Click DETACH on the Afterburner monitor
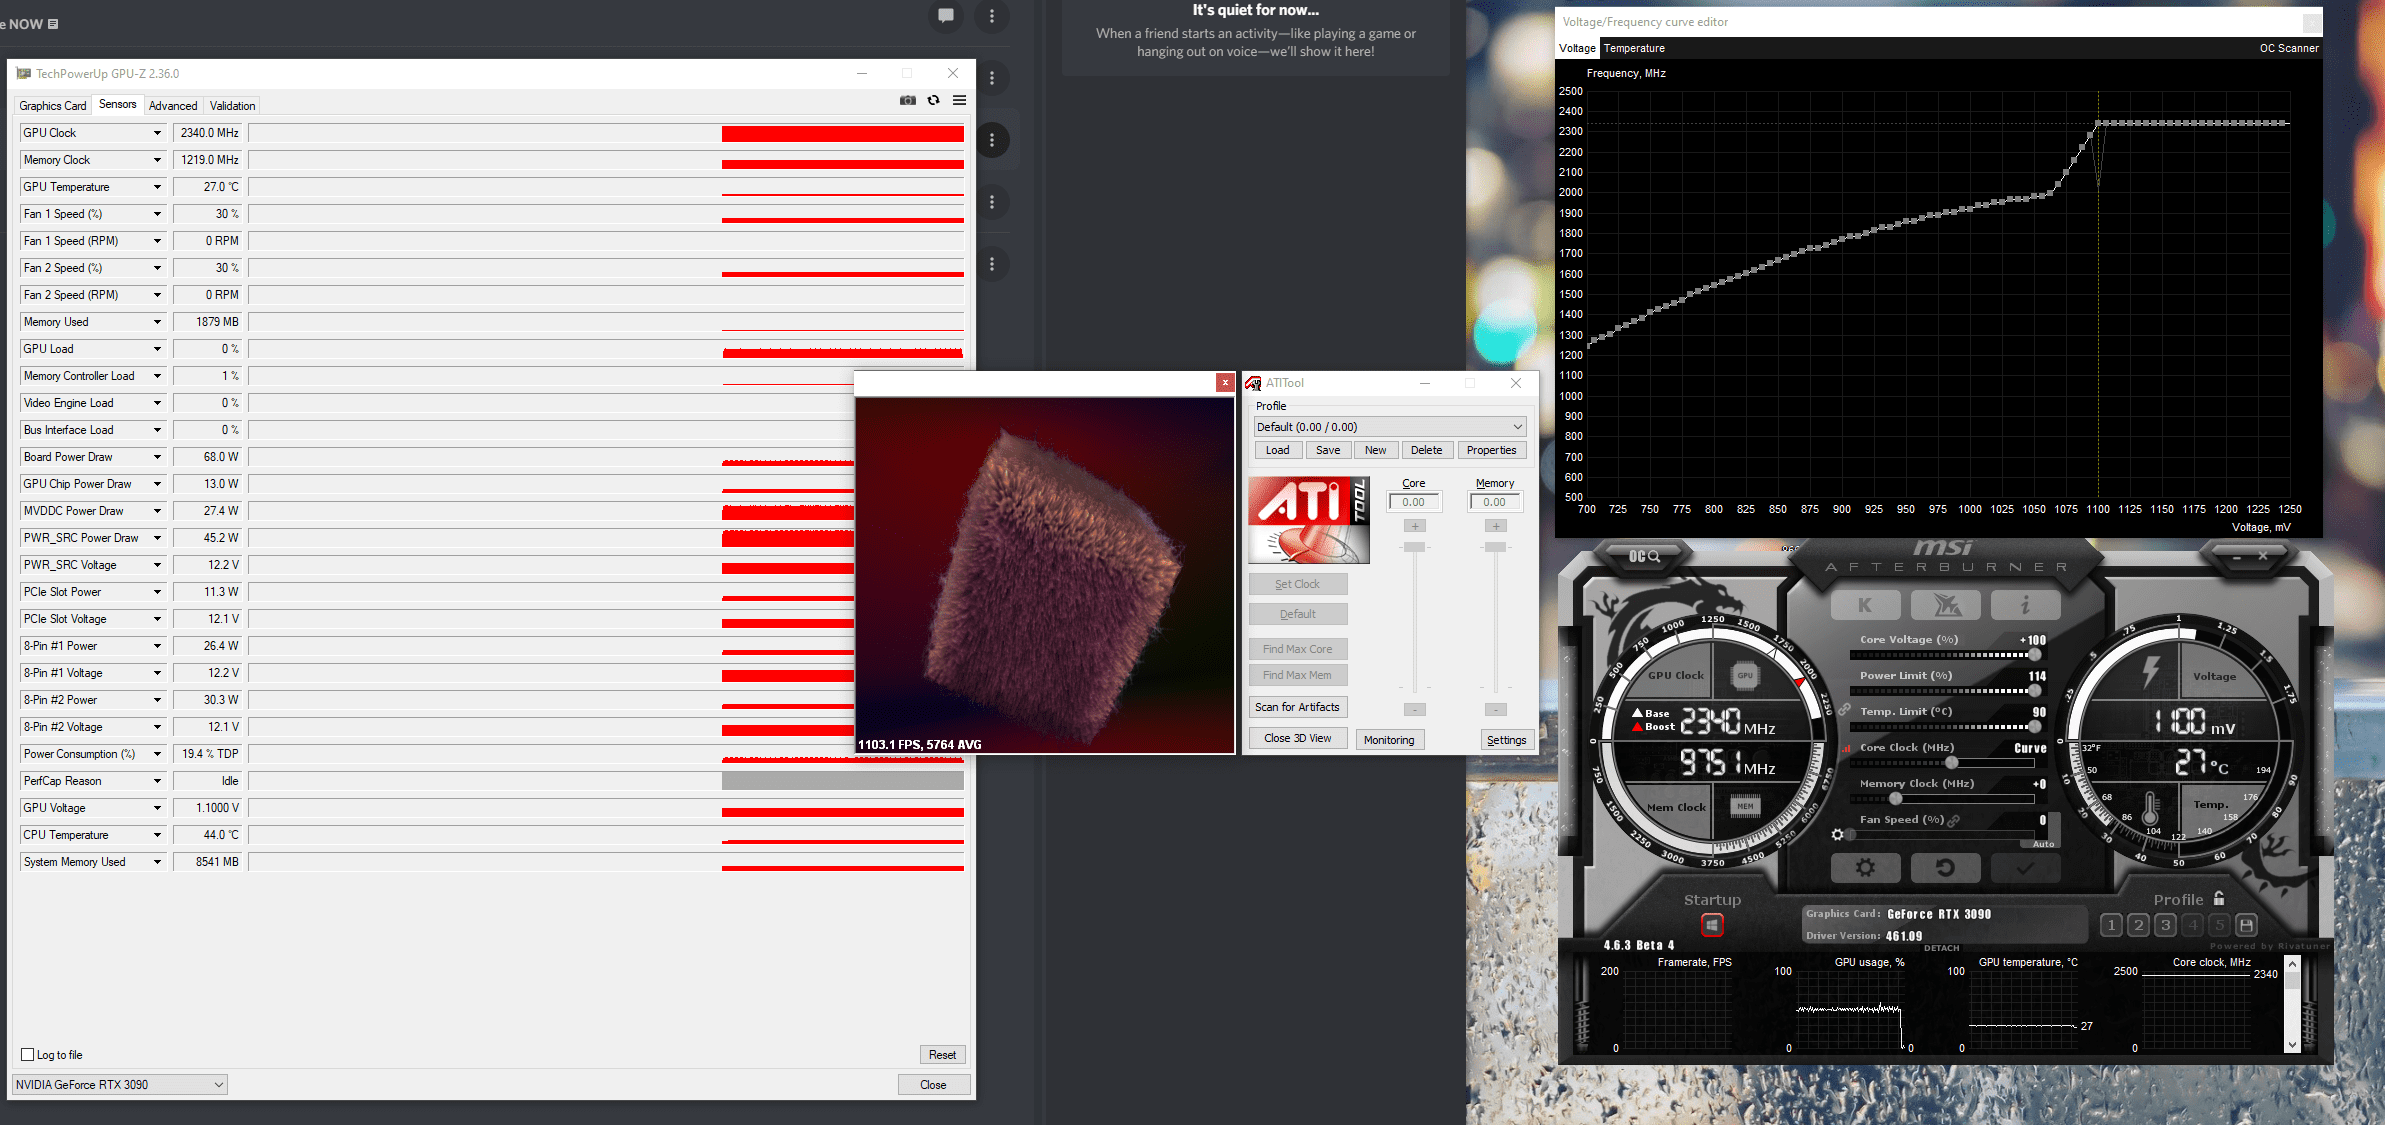This screenshot has width=2385, height=1125. click(1942, 948)
